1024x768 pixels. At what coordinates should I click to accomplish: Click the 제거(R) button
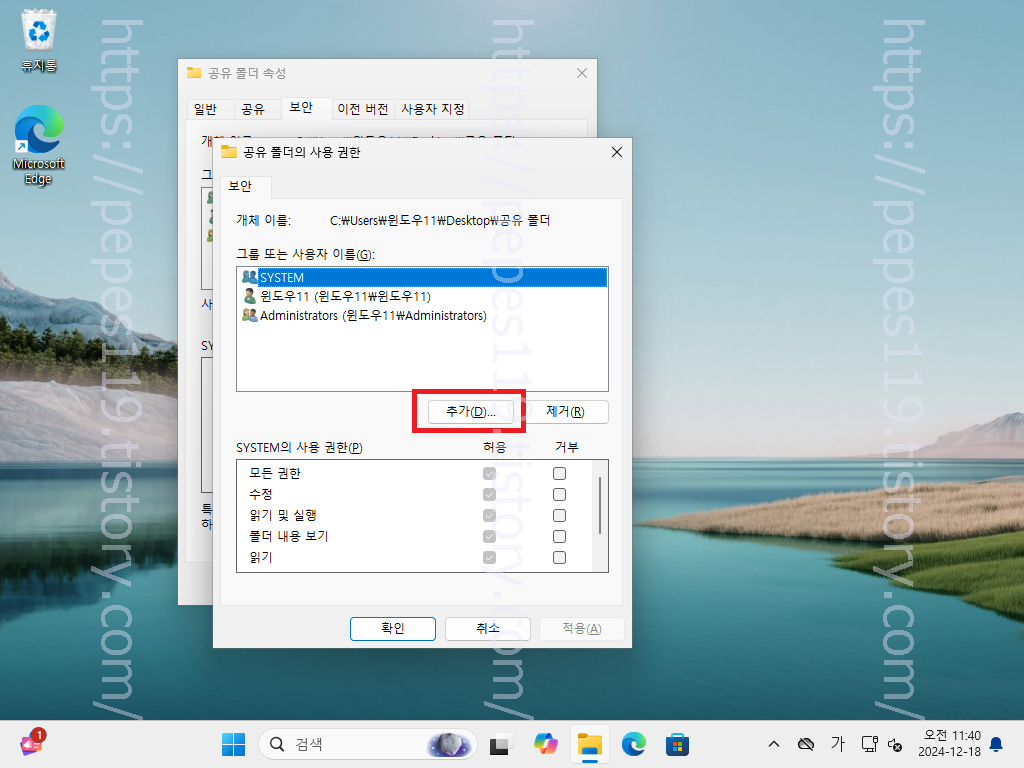[x=566, y=411]
